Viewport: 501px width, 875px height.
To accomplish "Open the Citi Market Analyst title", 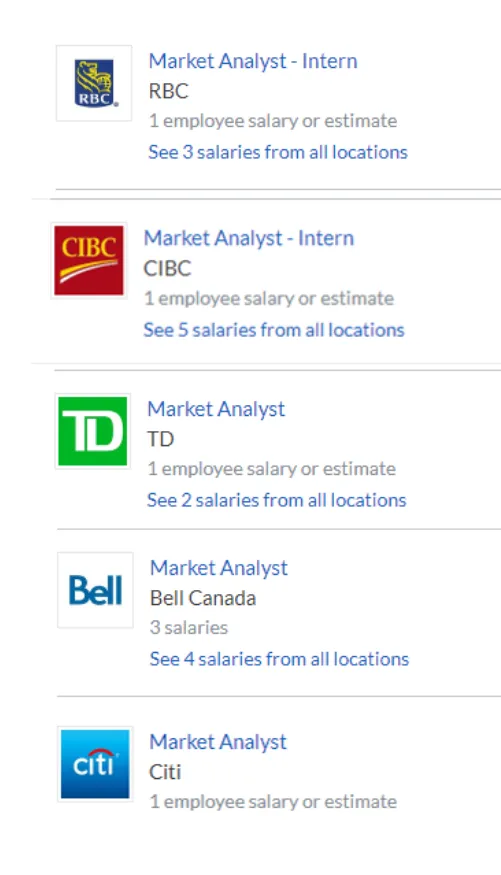I will (218, 742).
